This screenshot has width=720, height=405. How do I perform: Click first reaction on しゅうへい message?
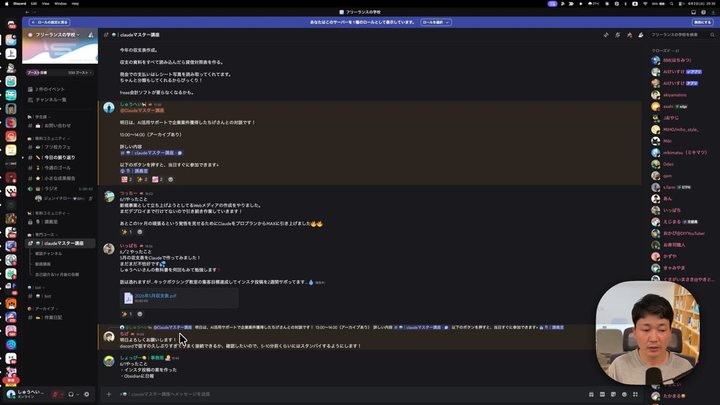(126, 180)
